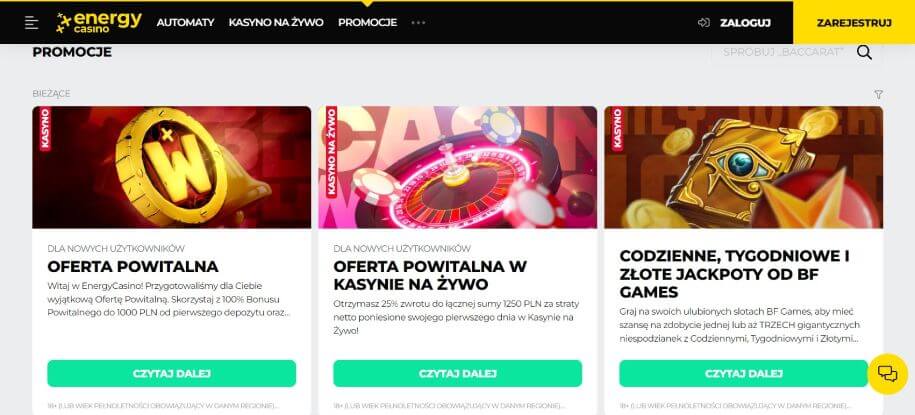Open the golden W coin promotion image
The height and width of the screenshot is (415, 915).
(x=172, y=167)
